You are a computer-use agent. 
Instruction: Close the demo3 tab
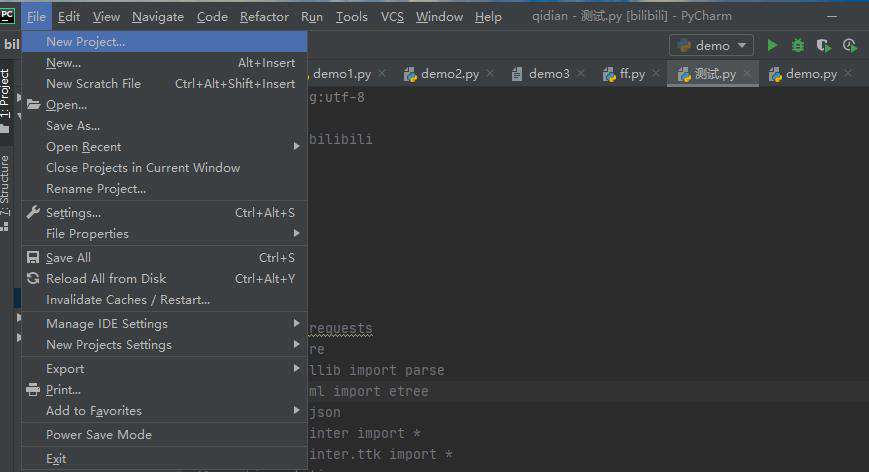[x=580, y=73]
